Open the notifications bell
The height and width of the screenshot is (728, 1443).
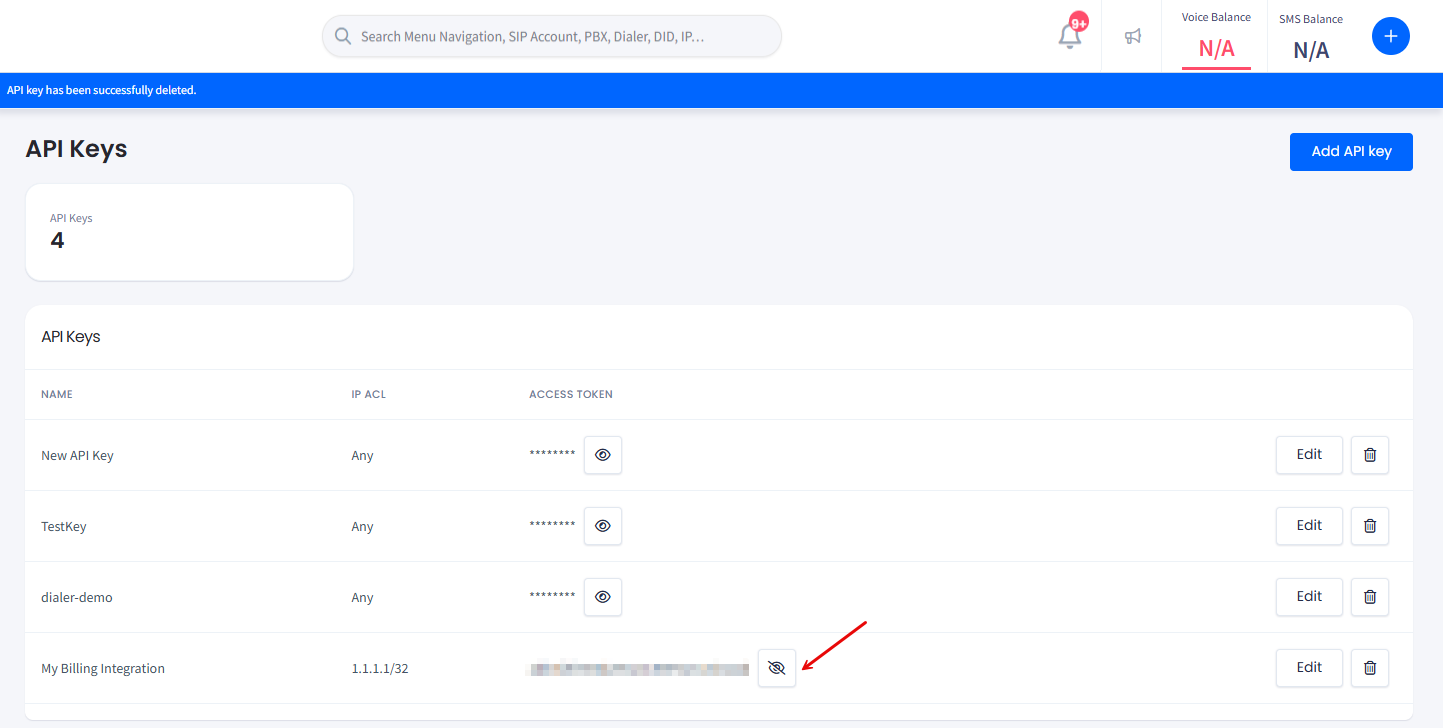click(1070, 36)
